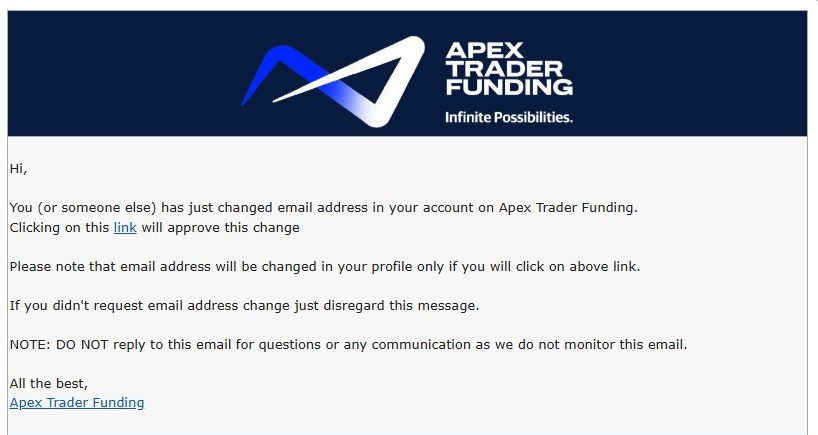The width and height of the screenshot is (818, 435).
Task: Click the 'All the best,' closing line
Action: (49, 384)
